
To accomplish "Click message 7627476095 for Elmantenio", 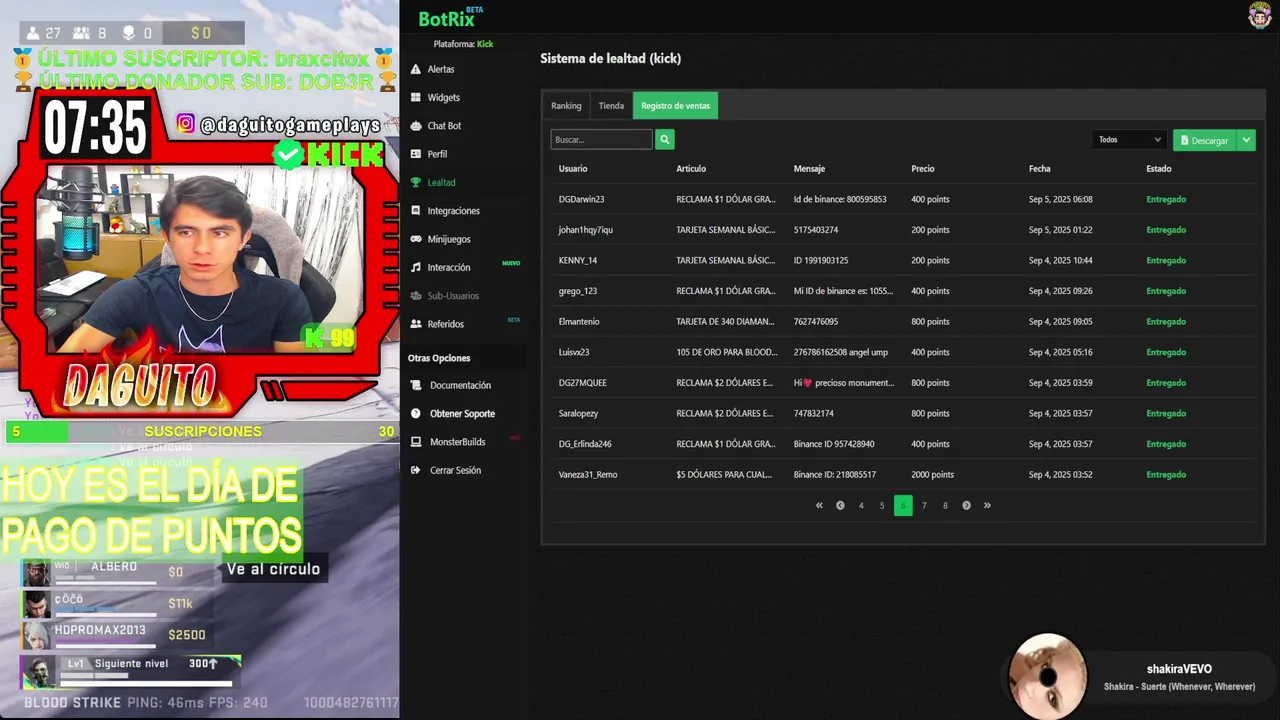I will click(x=816, y=322).
